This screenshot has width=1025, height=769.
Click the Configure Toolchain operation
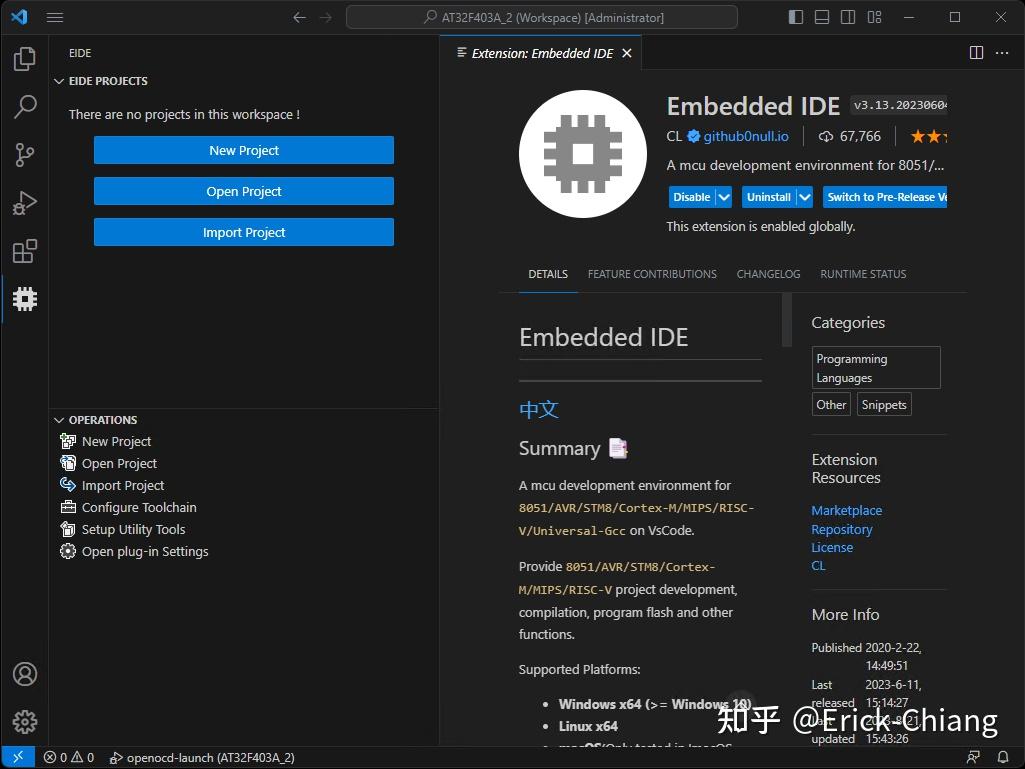136,507
